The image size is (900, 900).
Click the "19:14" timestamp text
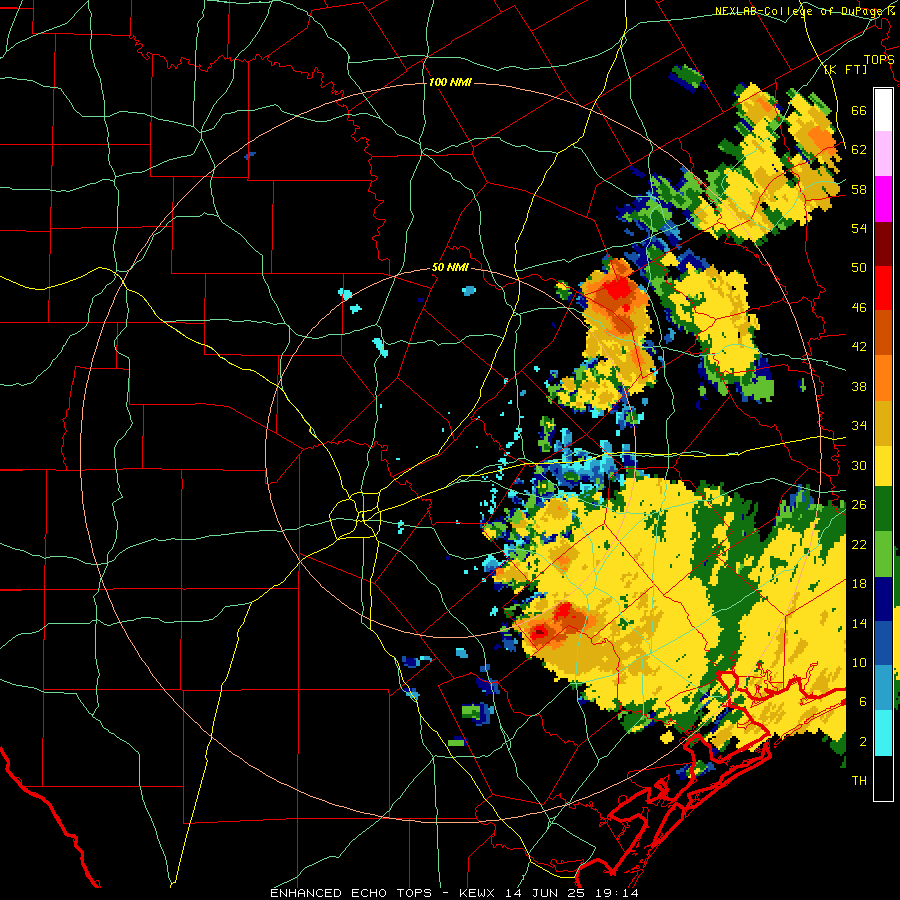coord(619,893)
